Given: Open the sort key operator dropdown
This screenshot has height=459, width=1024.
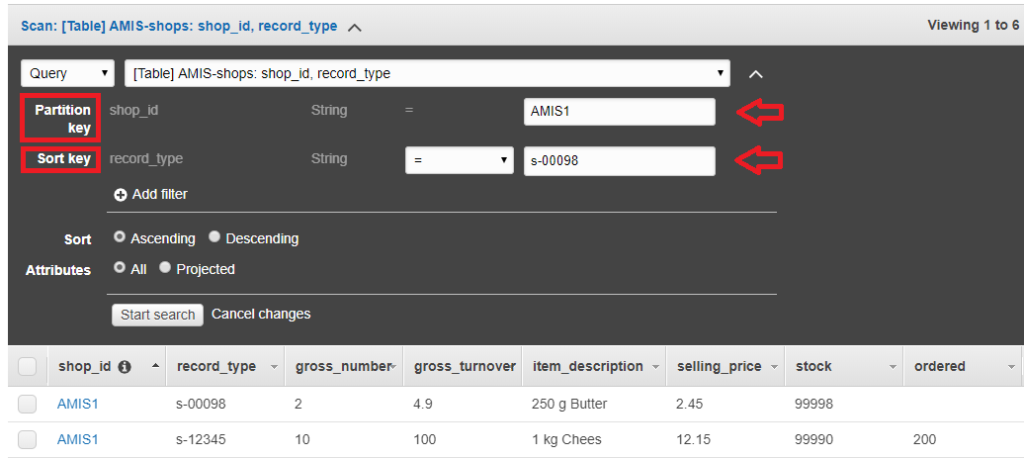Looking at the screenshot, I should (459, 160).
